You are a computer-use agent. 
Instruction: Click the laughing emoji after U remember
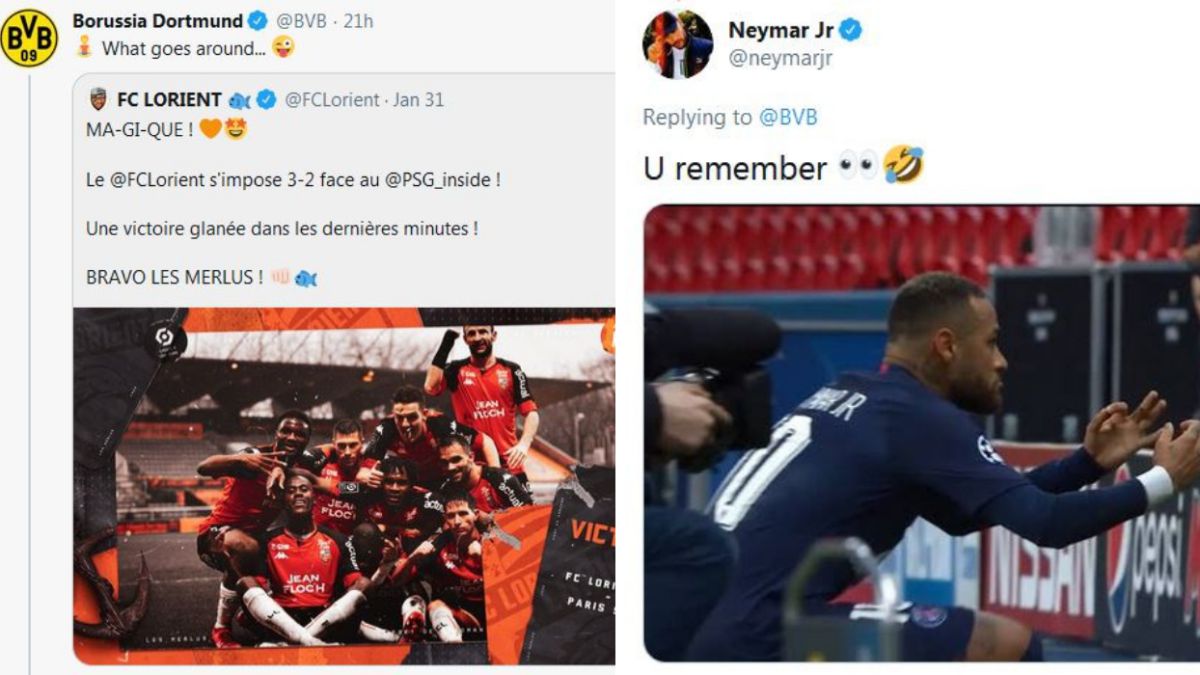pos(903,166)
